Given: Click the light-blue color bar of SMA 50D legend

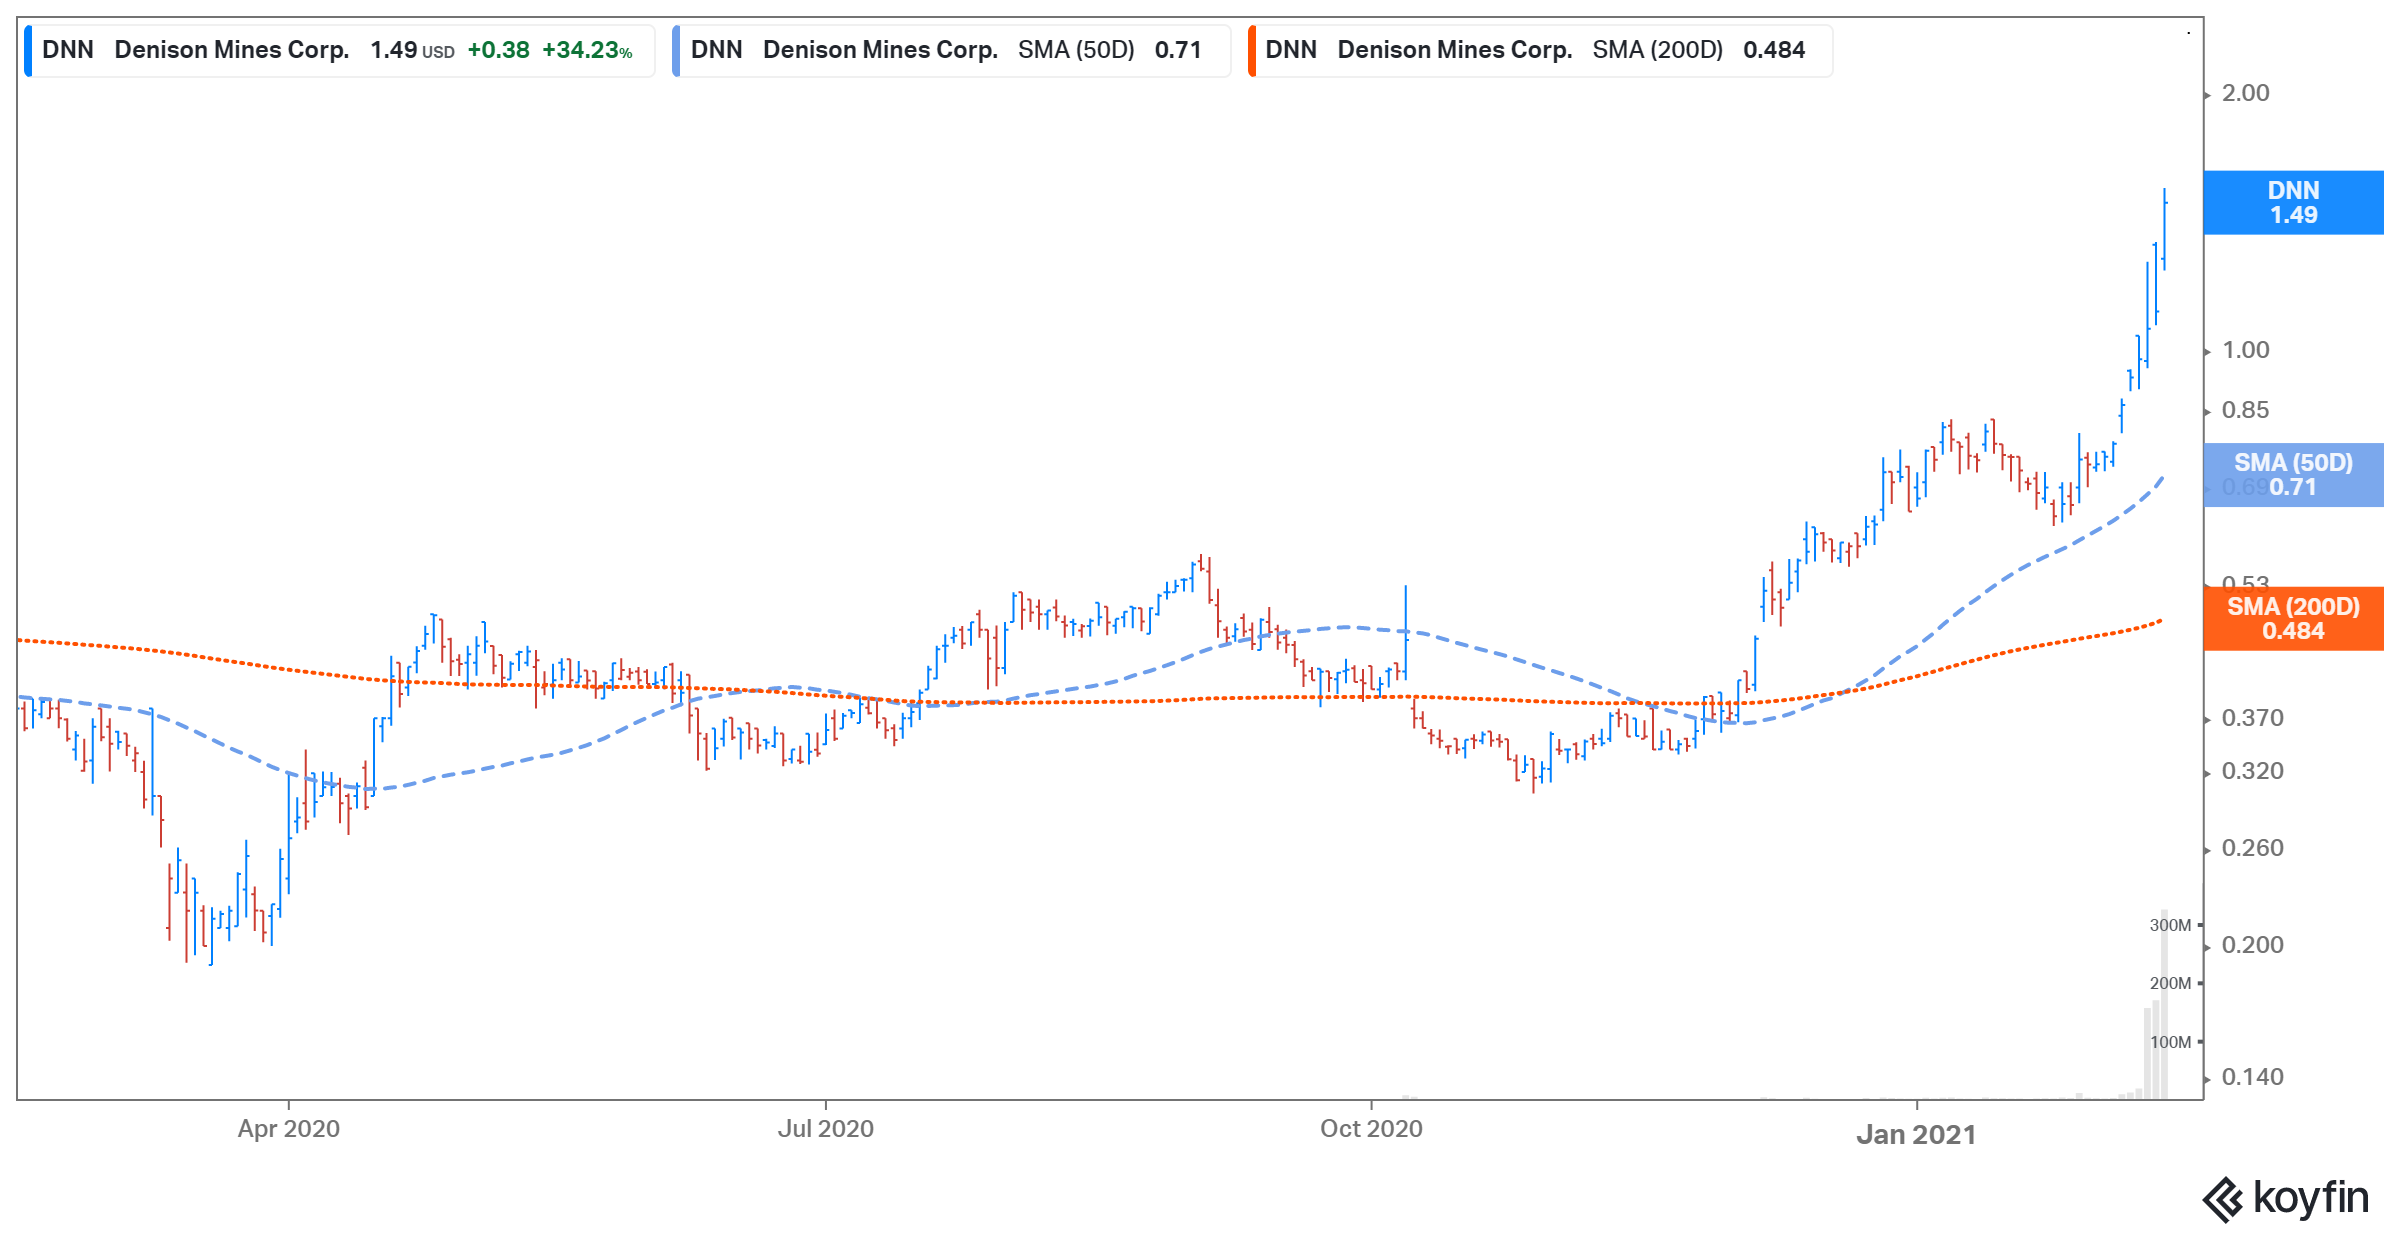Looking at the screenshot, I should 676,50.
